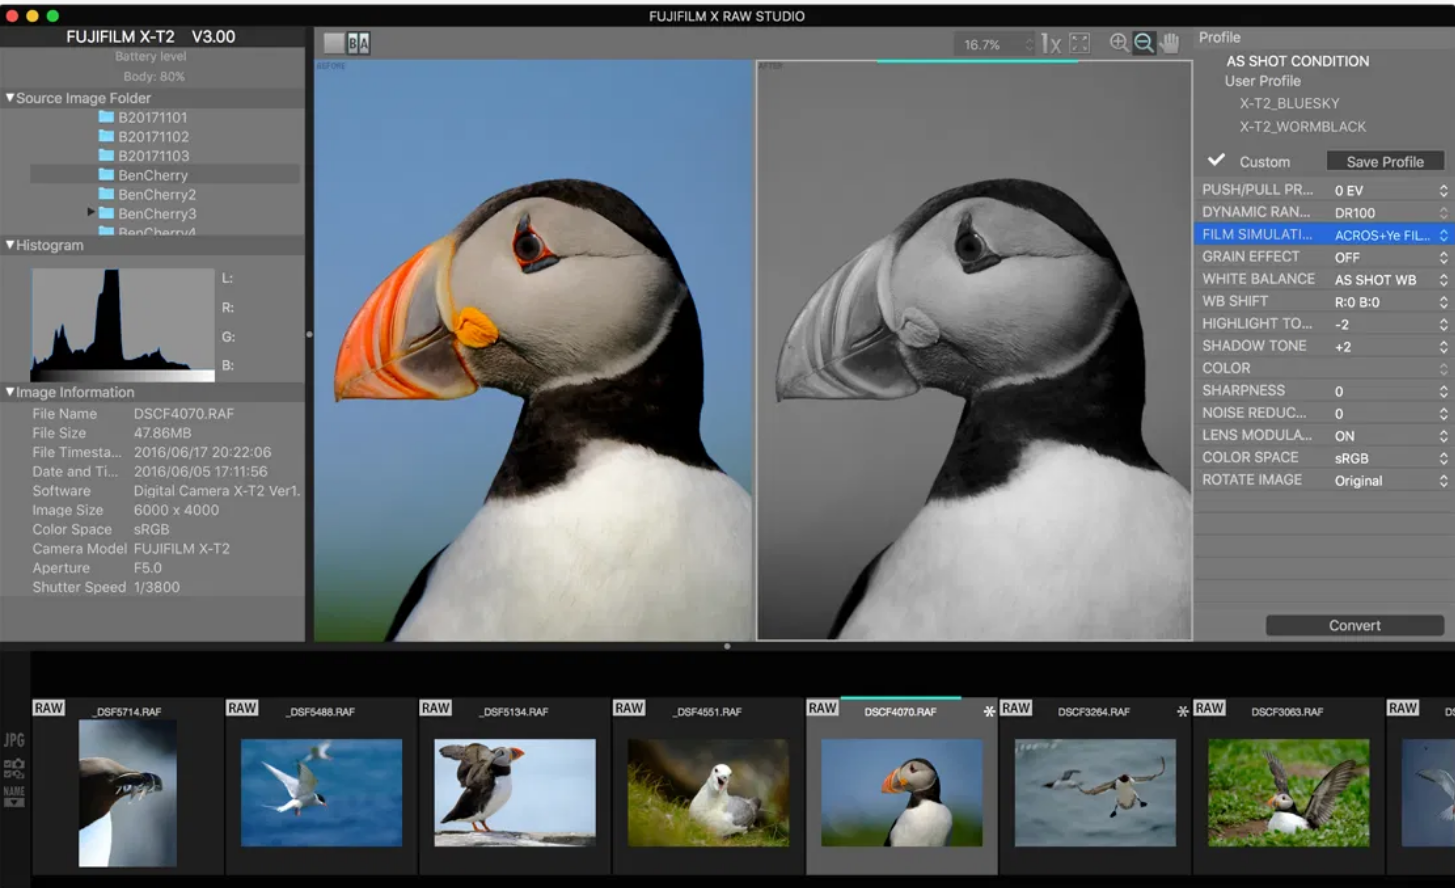Viewport: 1455px width, 888px height.
Task: Expand the BenCherry3 folder disclosure triangle
Action: tap(90, 213)
